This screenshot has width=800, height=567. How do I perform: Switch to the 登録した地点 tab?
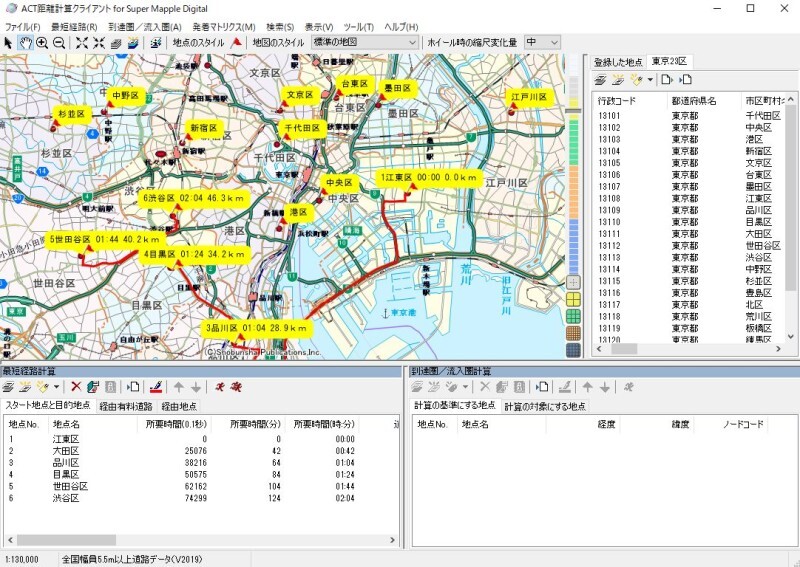618,62
